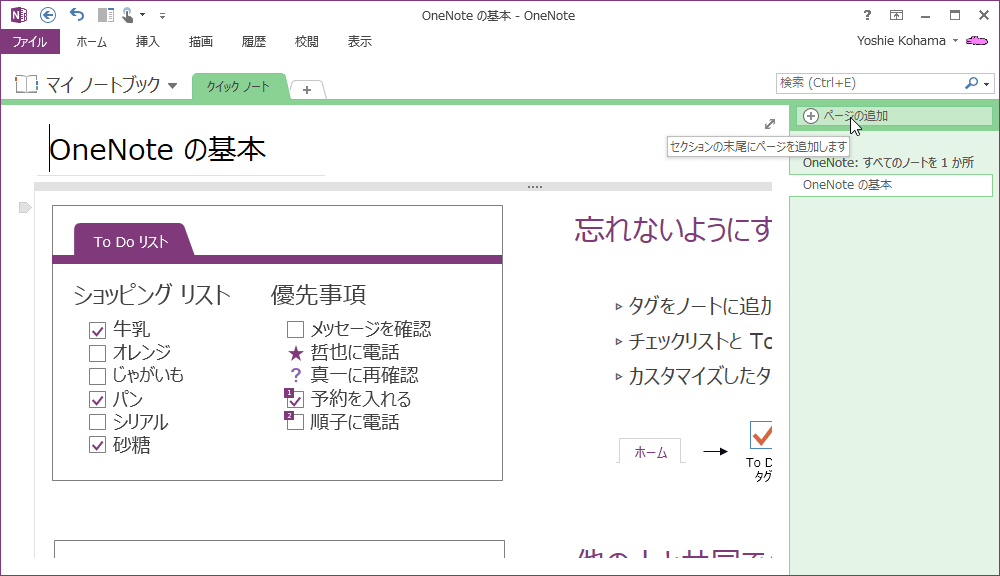Click the To Do tag checkmark icon
1000x576 pixels.
tap(761, 435)
